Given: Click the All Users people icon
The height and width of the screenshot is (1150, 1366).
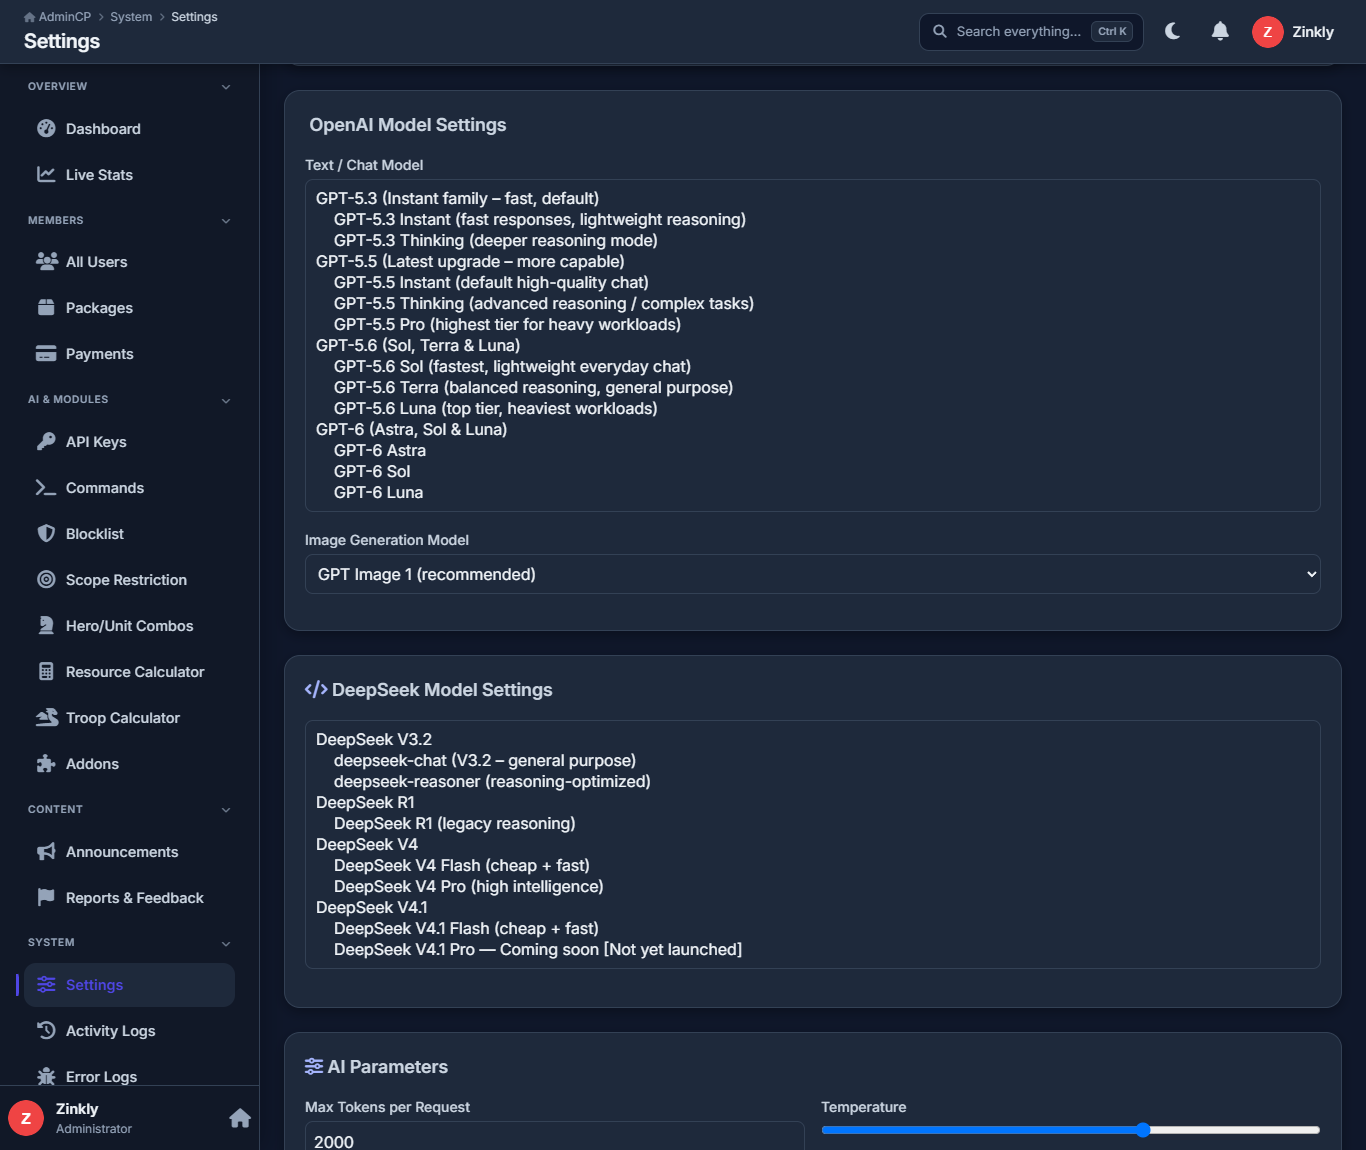Looking at the screenshot, I should [x=46, y=261].
